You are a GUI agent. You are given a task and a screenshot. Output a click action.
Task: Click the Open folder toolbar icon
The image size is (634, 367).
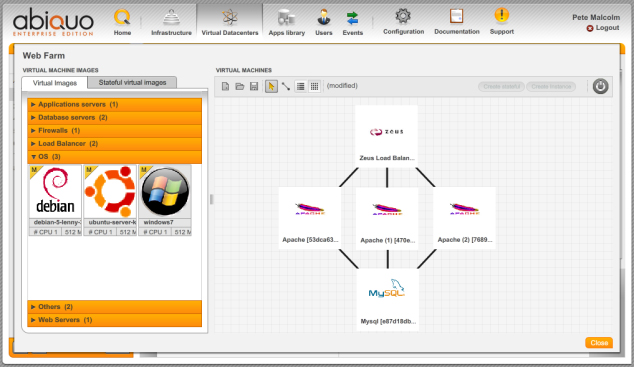240,86
